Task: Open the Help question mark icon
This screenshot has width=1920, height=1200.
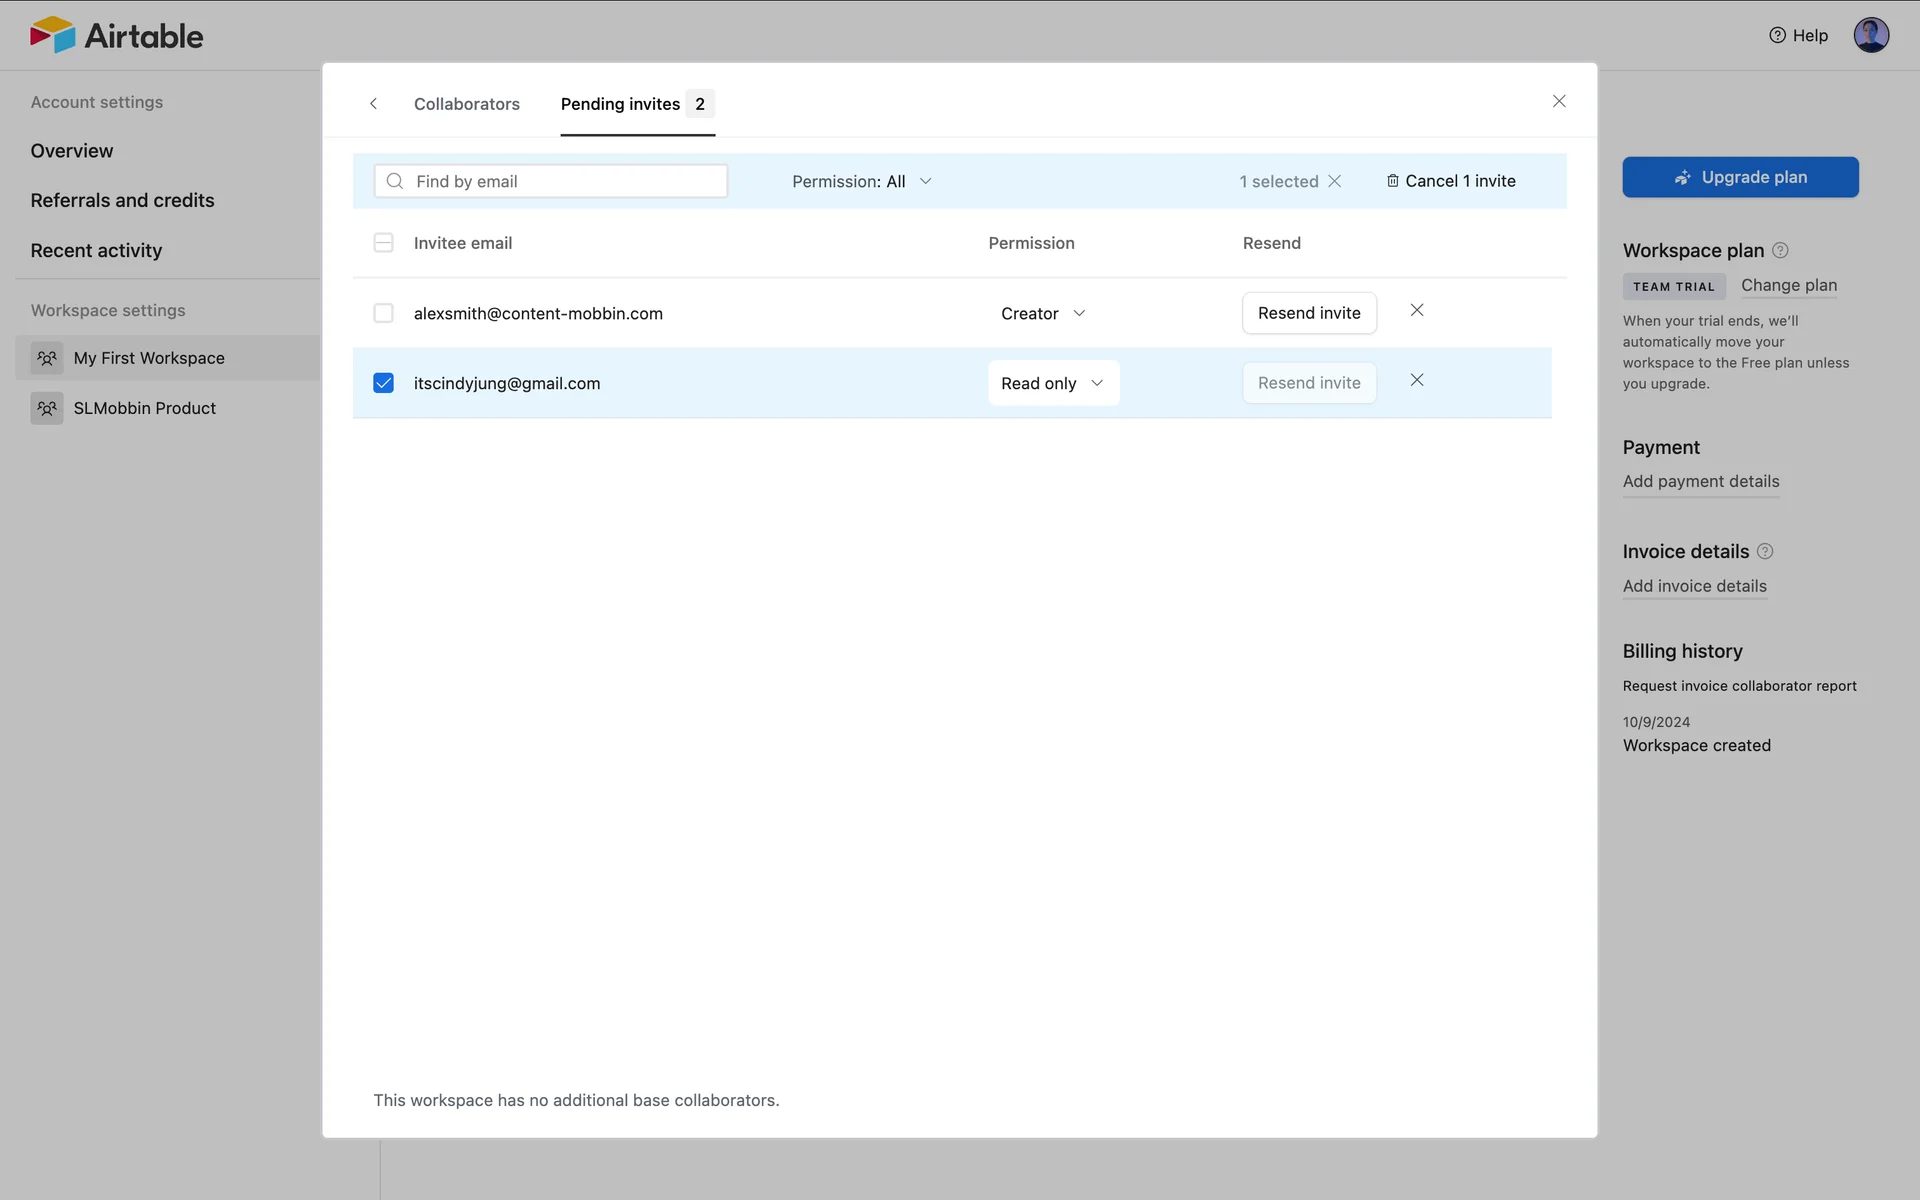Action: 1777,35
